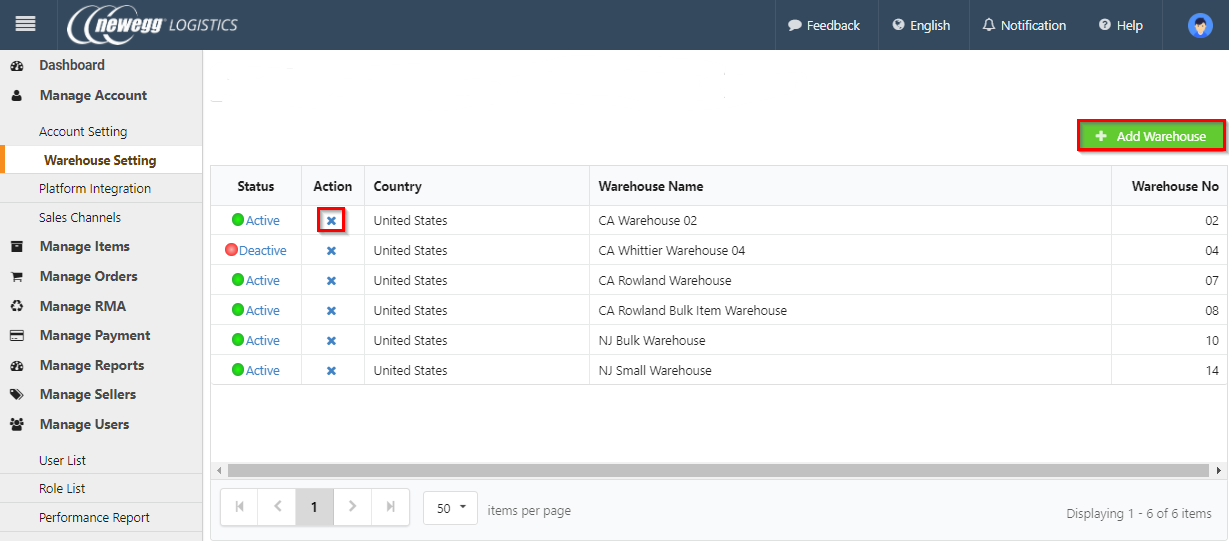Click the Add Warehouse button
1229x541 pixels.
point(1151,136)
